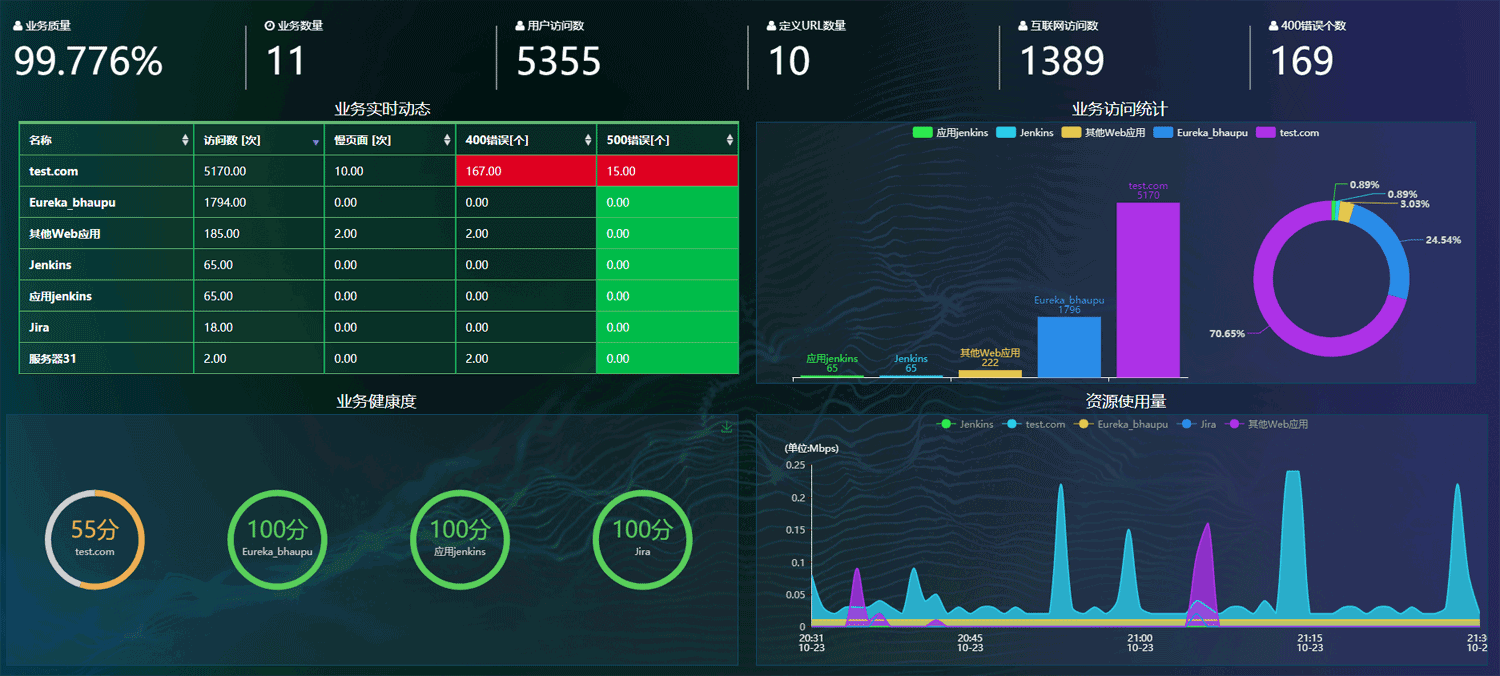Screen dimensions: 1500x676
Task: Click the 访问数 [次] column header
Action: (259, 140)
